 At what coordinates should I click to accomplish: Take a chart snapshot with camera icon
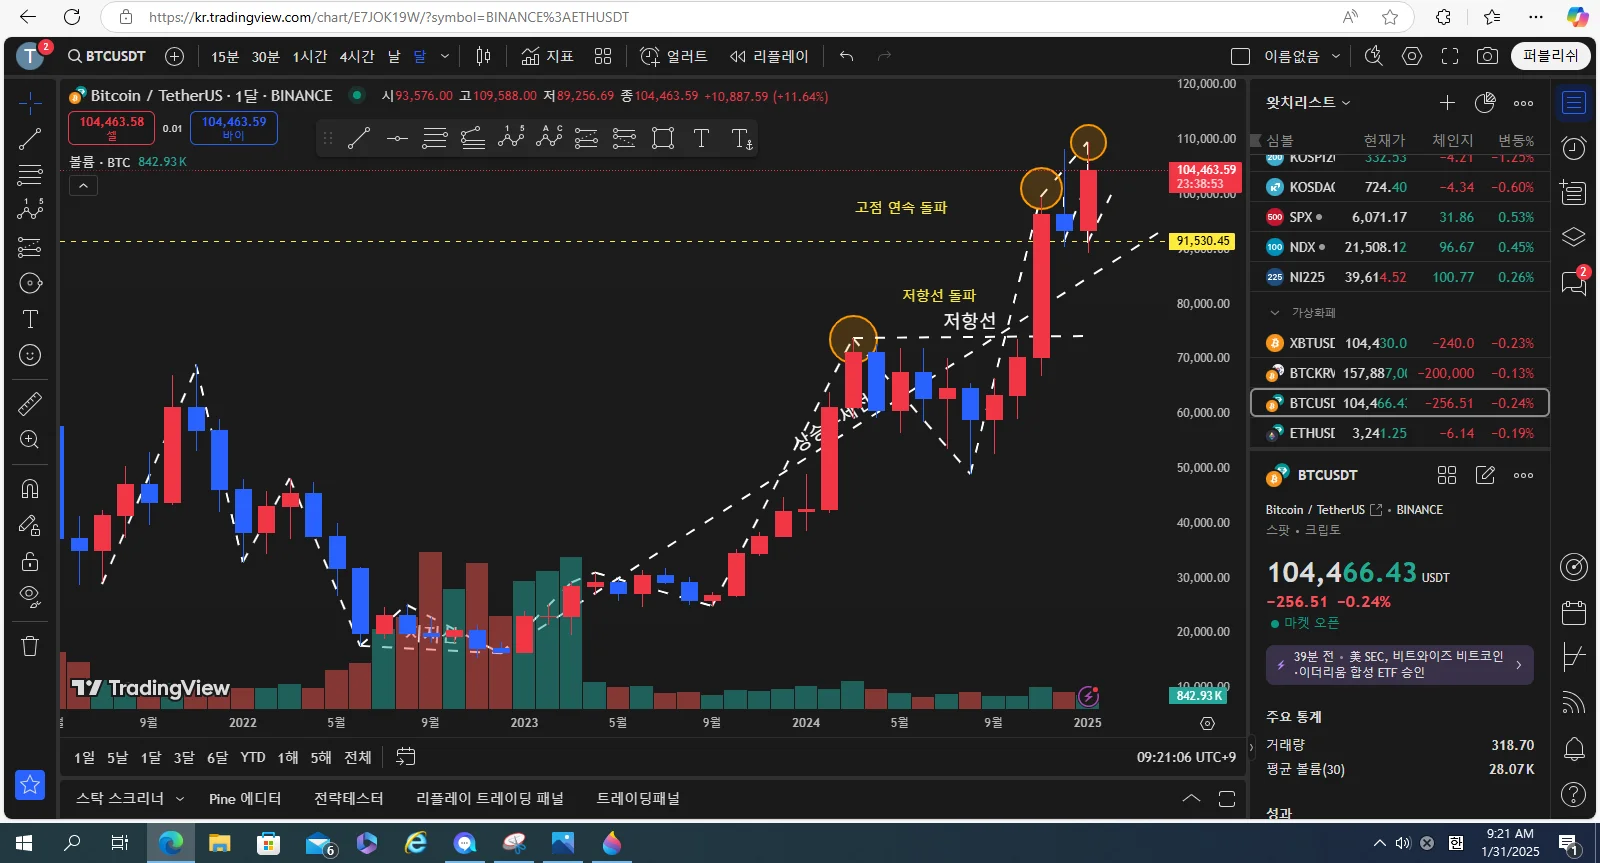pyautogui.click(x=1488, y=56)
